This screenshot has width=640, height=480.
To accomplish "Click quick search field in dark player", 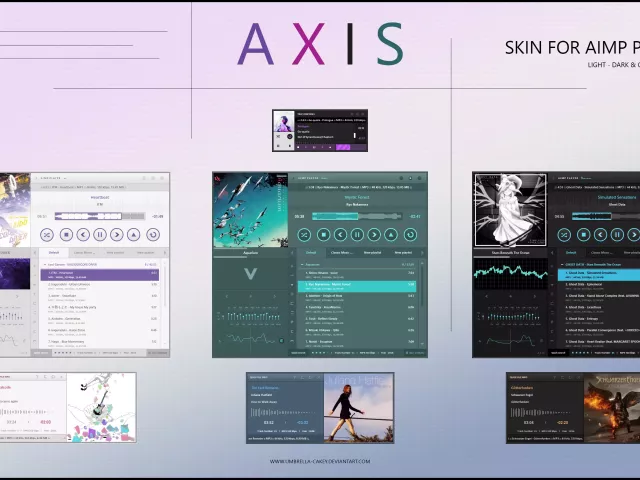I will pos(558,353).
